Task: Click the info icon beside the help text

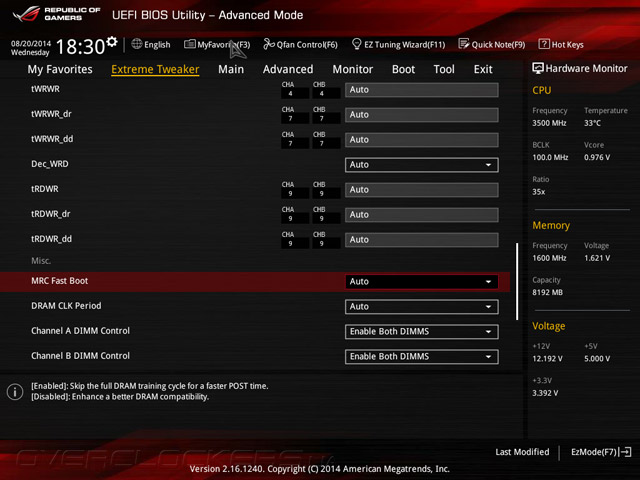Action: coord(15,392)
